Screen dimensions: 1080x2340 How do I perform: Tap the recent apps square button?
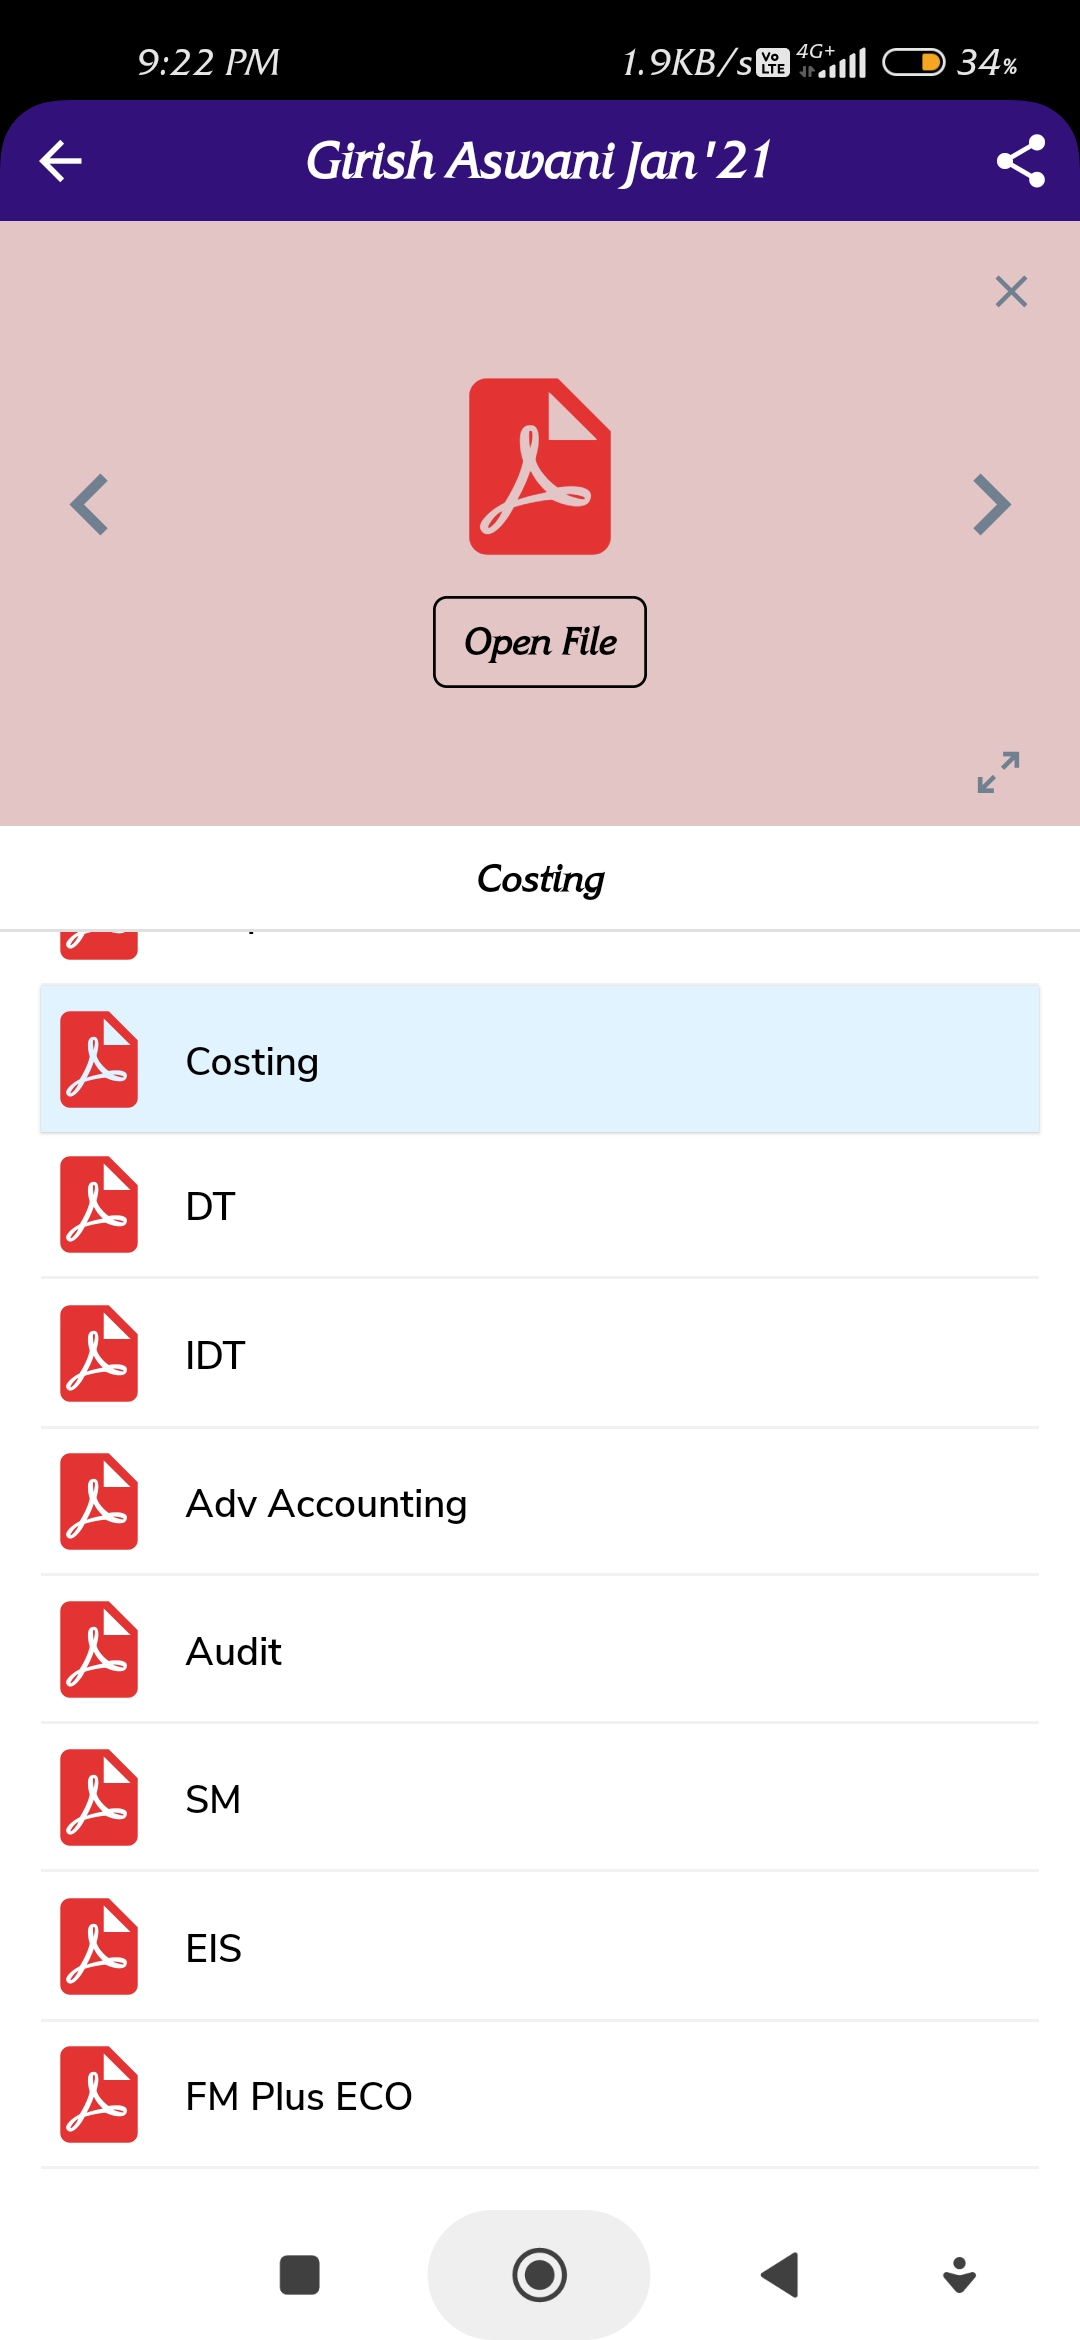tap(299, 2275)
